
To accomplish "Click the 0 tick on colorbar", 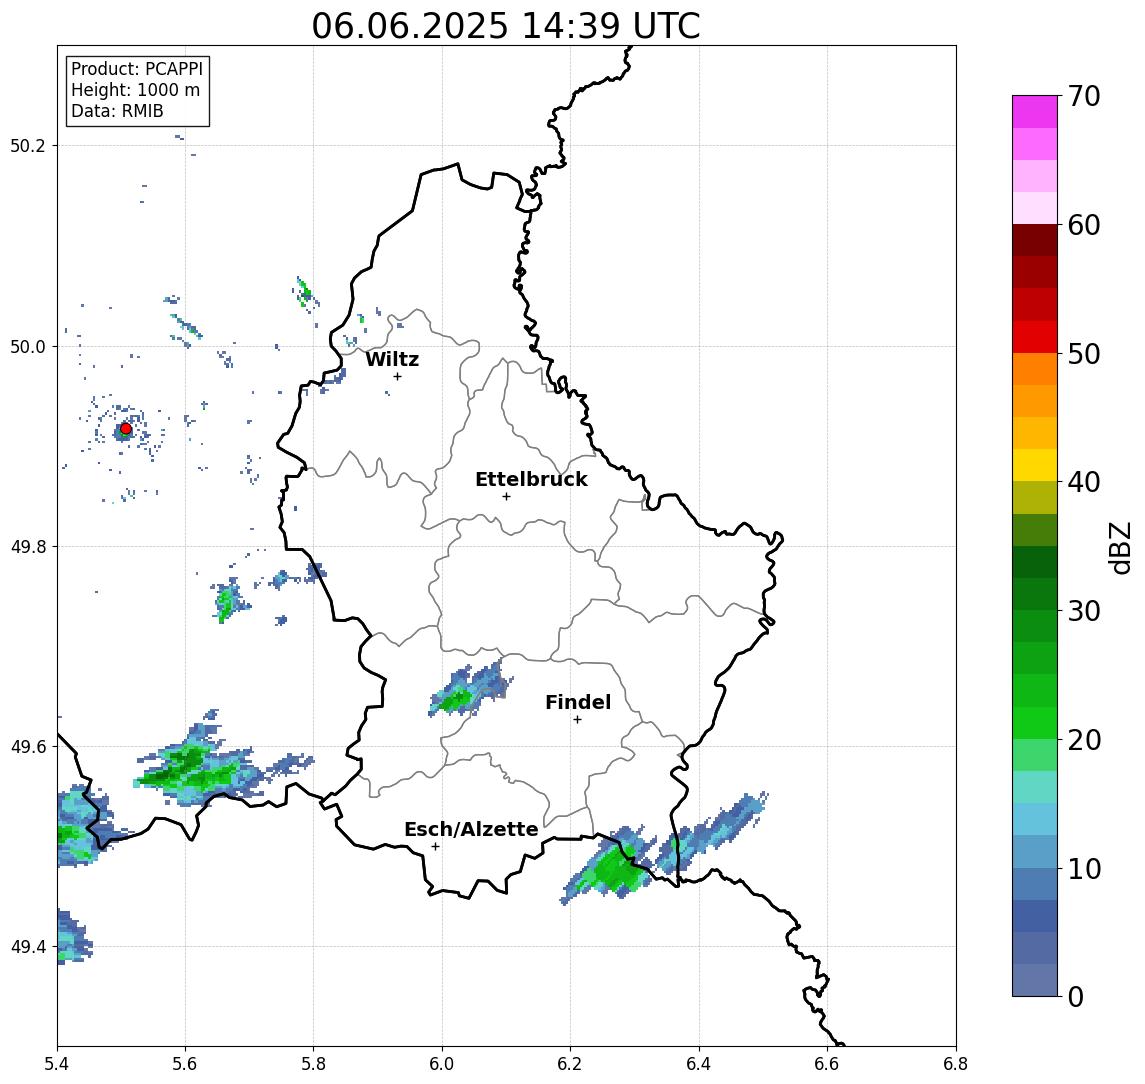I will (1076, 996).
